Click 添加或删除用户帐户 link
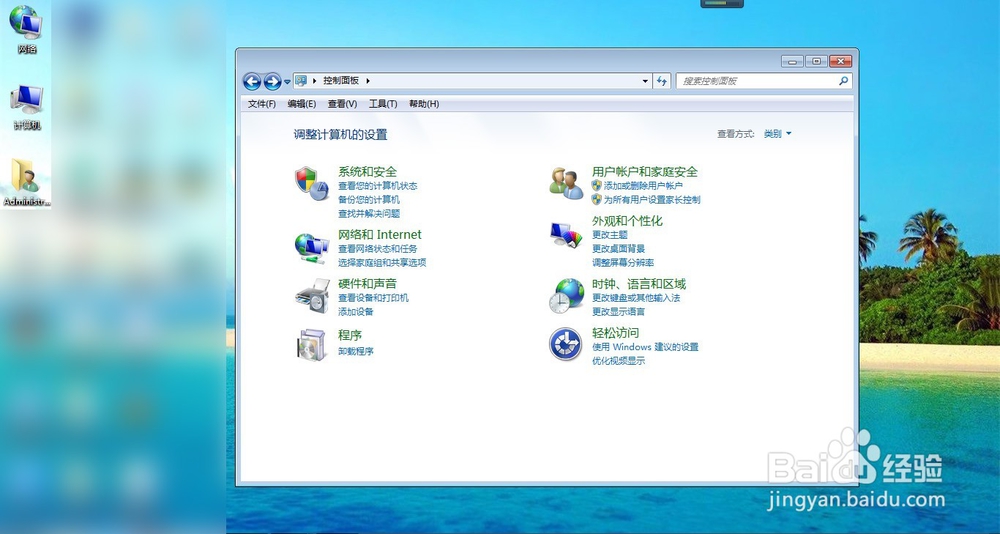1000x534 pixels. [x=643, y=186]
